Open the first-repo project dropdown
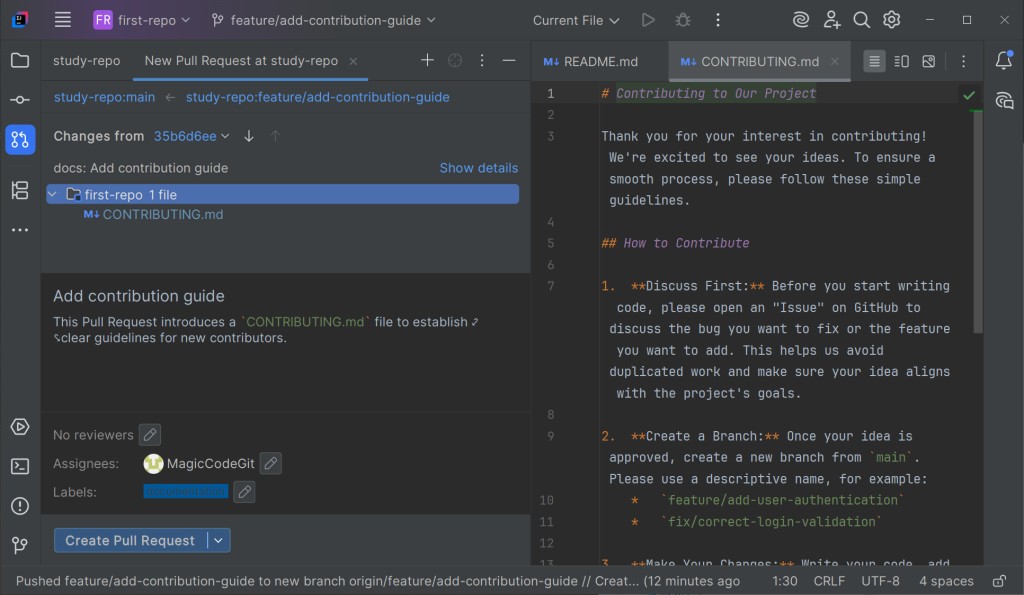The image size is (1024, 595). pos(142,20)
